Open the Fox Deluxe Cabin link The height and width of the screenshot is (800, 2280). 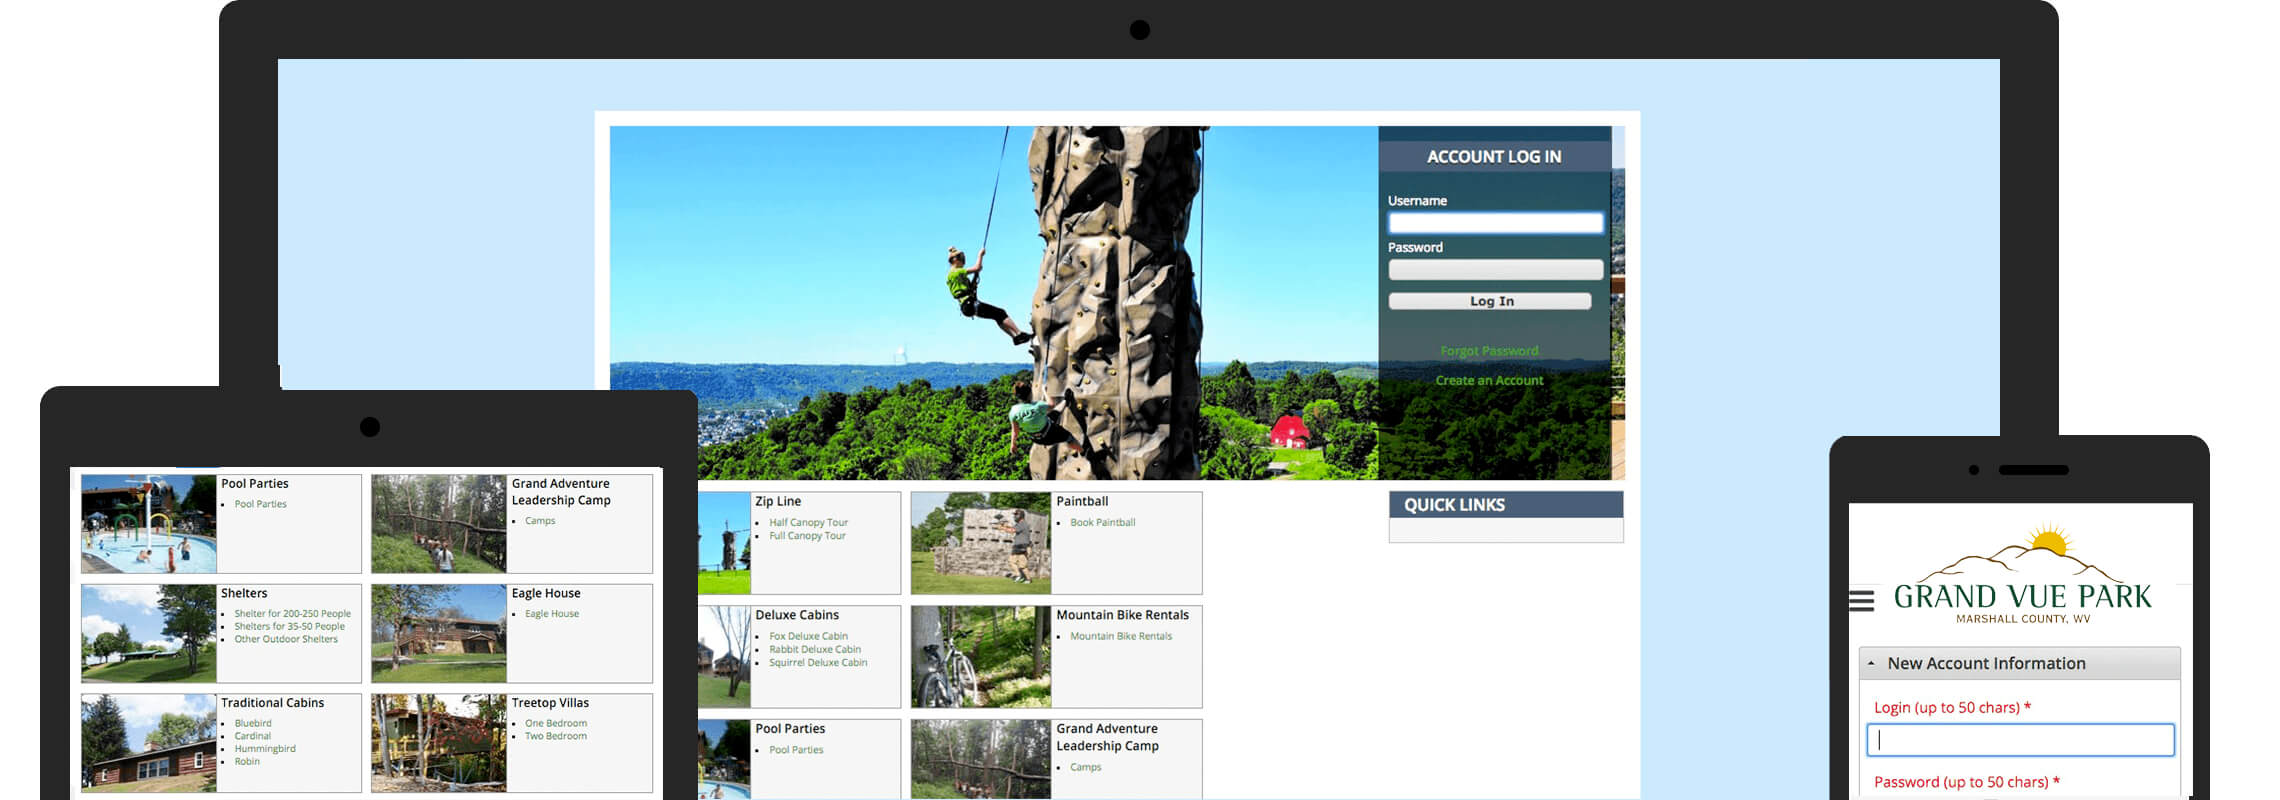click(808, 636)
